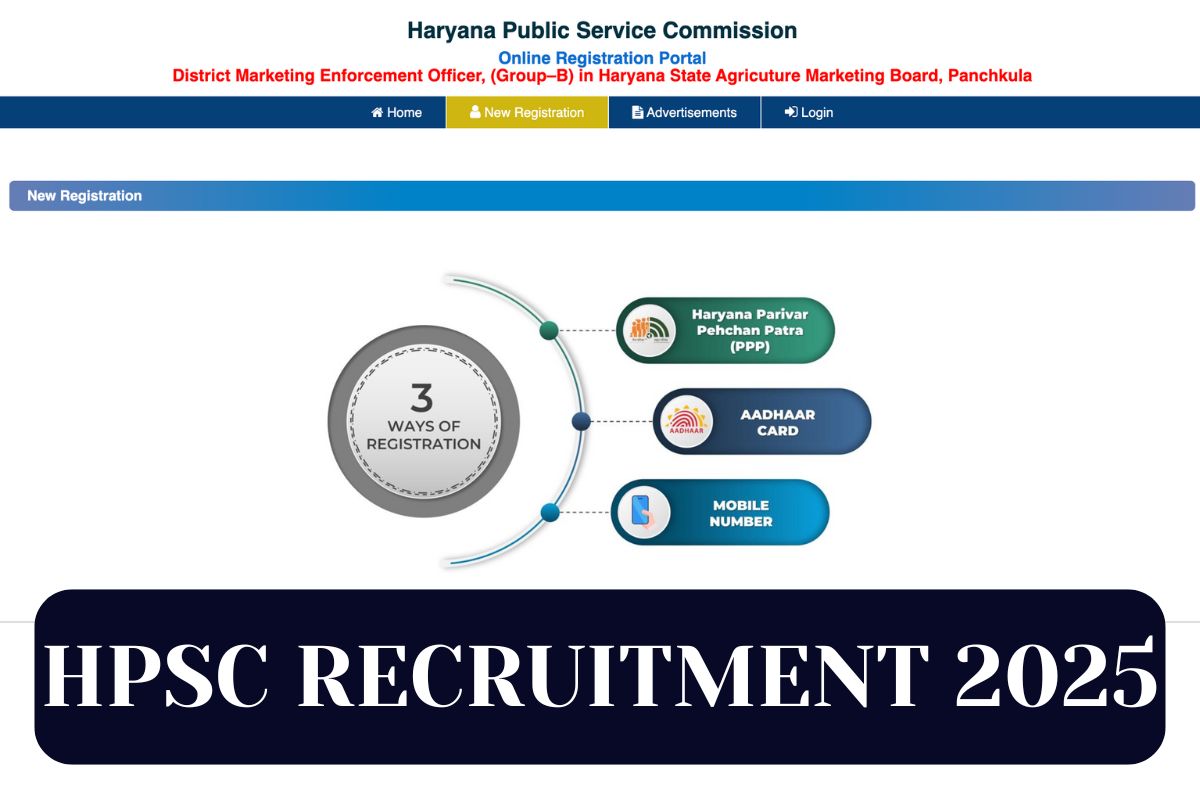Viewport: 1200px width, 800px height.
Task: Click the Parivar Pehchan Patra family logo icon
Action: pos(651,330)
